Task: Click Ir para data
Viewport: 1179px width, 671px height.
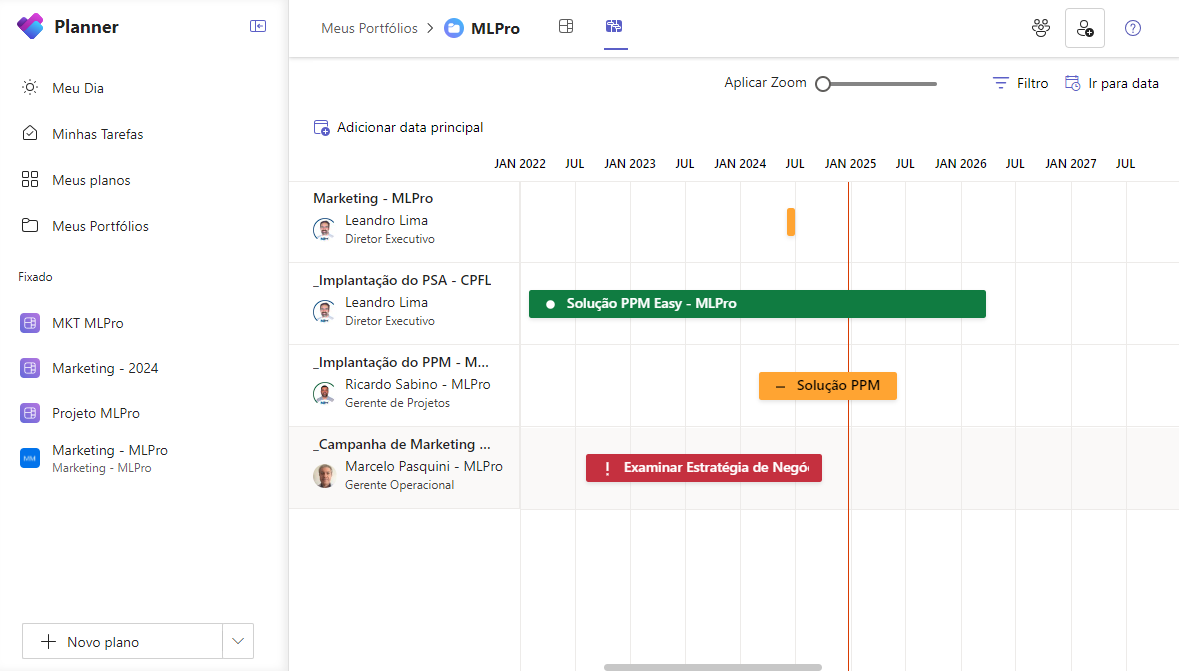Action: [x=1111, y=83]
